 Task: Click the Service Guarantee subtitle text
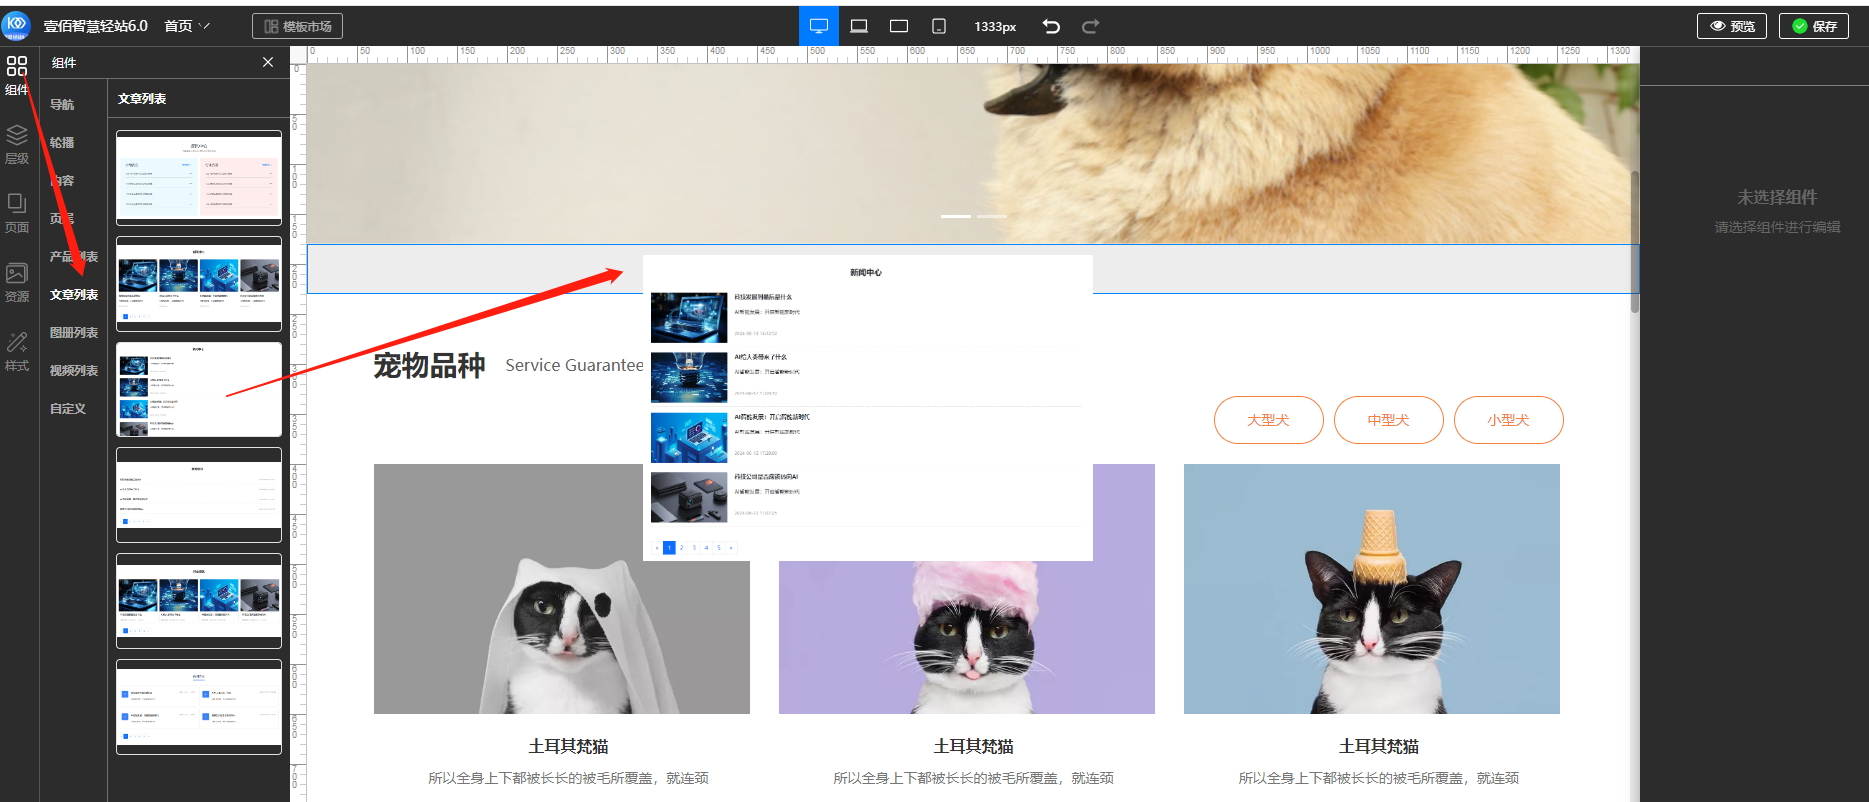575,366
